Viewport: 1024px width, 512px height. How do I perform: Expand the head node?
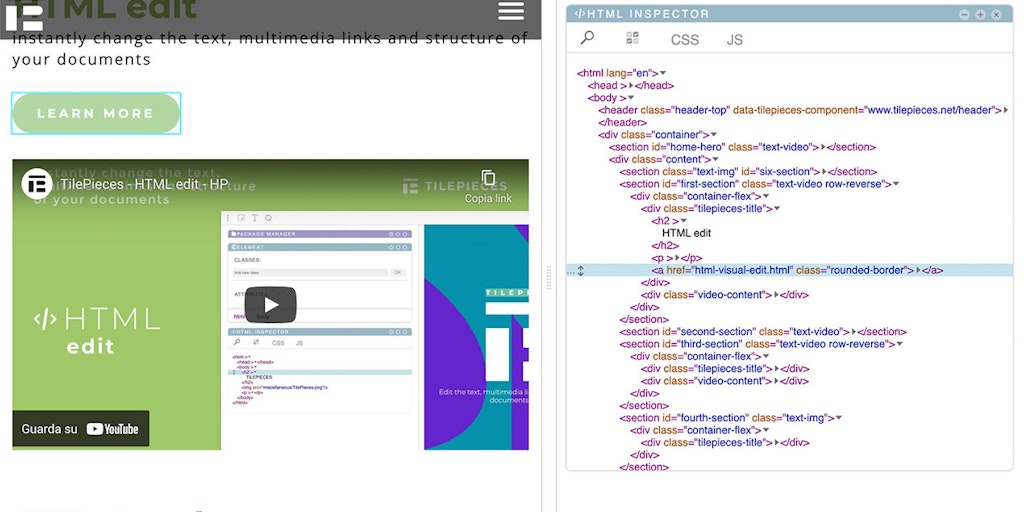(x=631, y=86)
